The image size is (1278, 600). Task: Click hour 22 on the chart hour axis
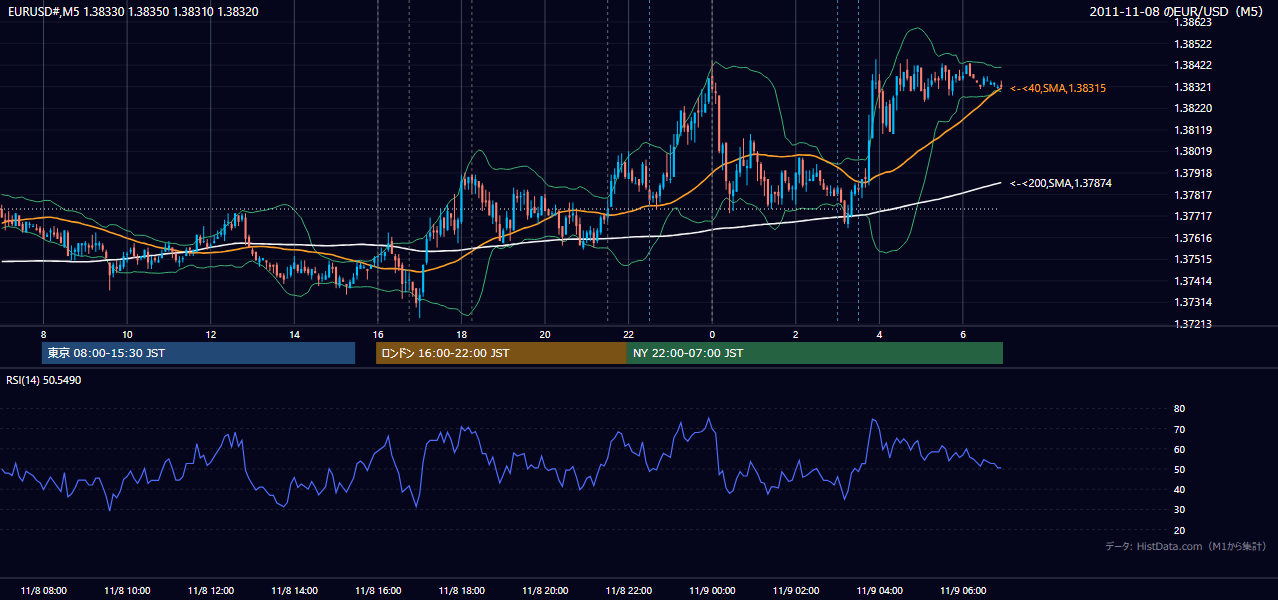628,334
